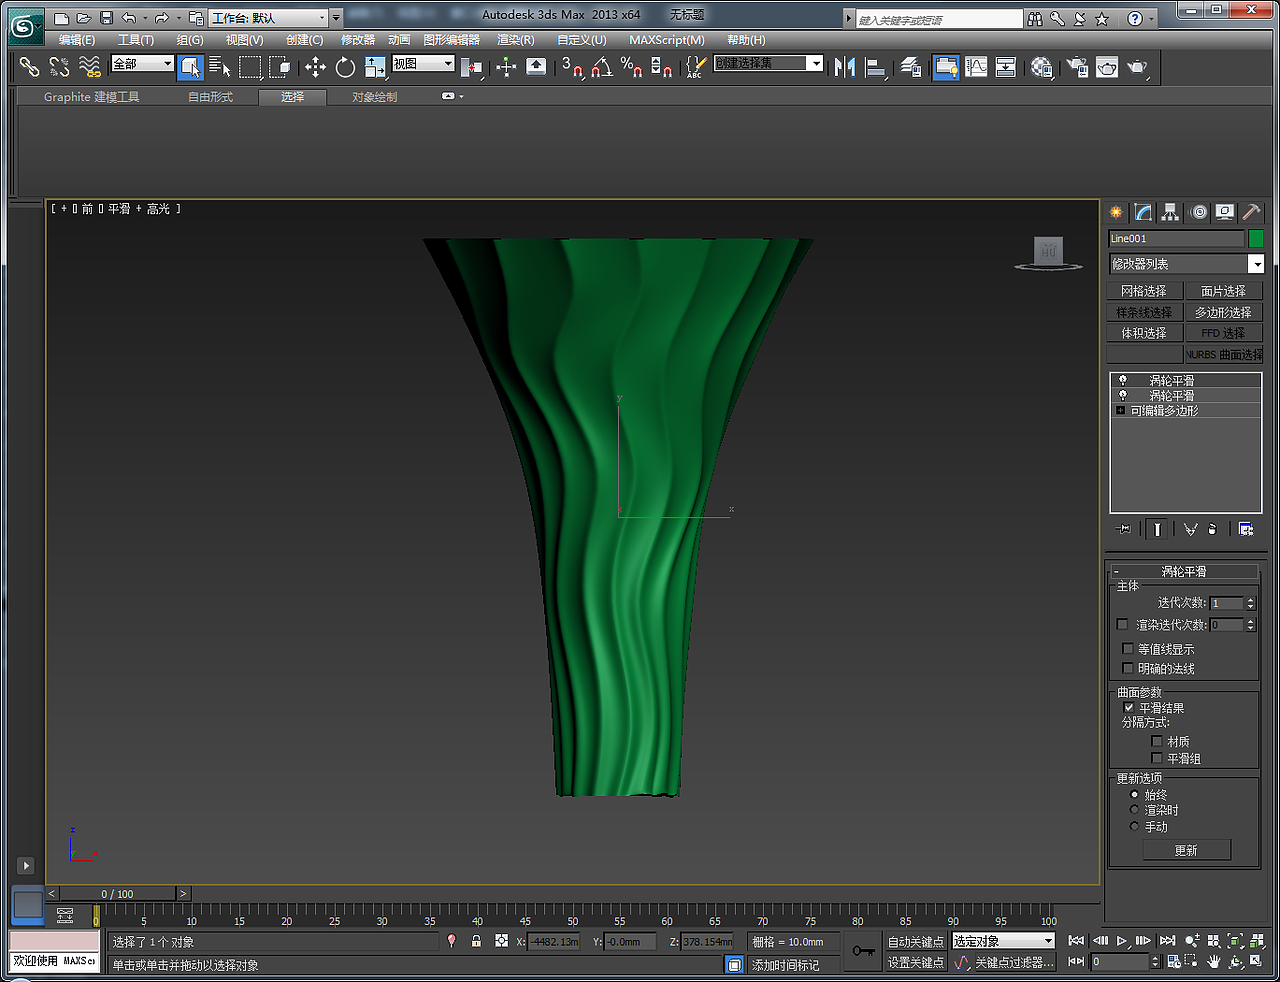Activate the Select and Rotate tool
The height and width of the screenshot is (982, 1280).
click(x=345, y=67)
